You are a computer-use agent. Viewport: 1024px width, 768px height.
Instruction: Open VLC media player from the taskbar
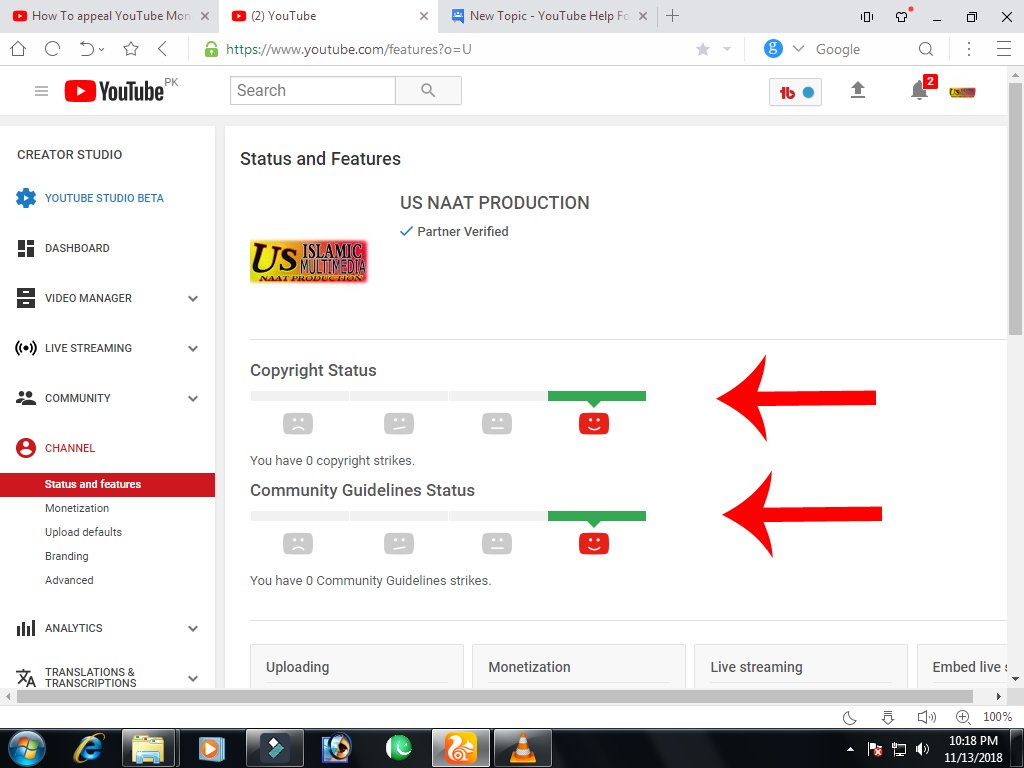pos(522,748)
